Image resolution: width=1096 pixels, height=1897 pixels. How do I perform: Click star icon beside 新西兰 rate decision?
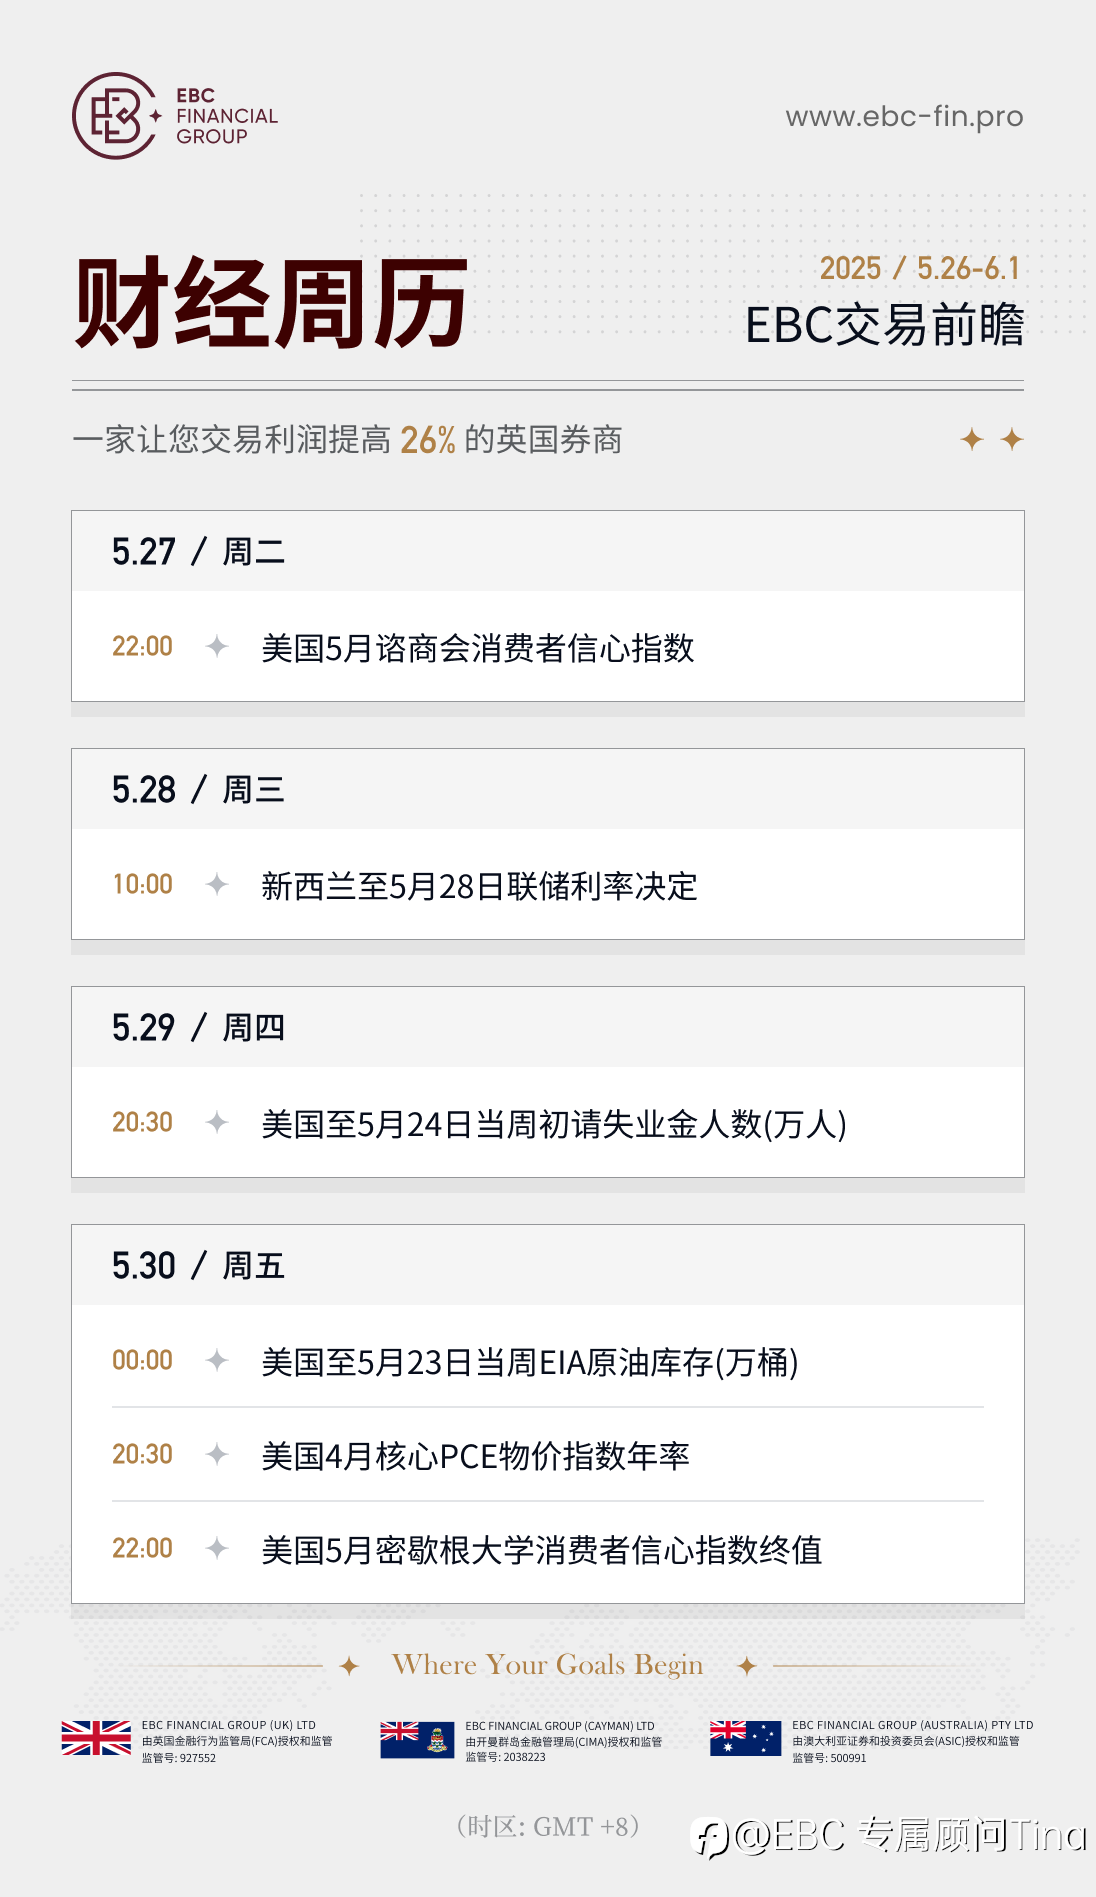(x=217, y=884)
